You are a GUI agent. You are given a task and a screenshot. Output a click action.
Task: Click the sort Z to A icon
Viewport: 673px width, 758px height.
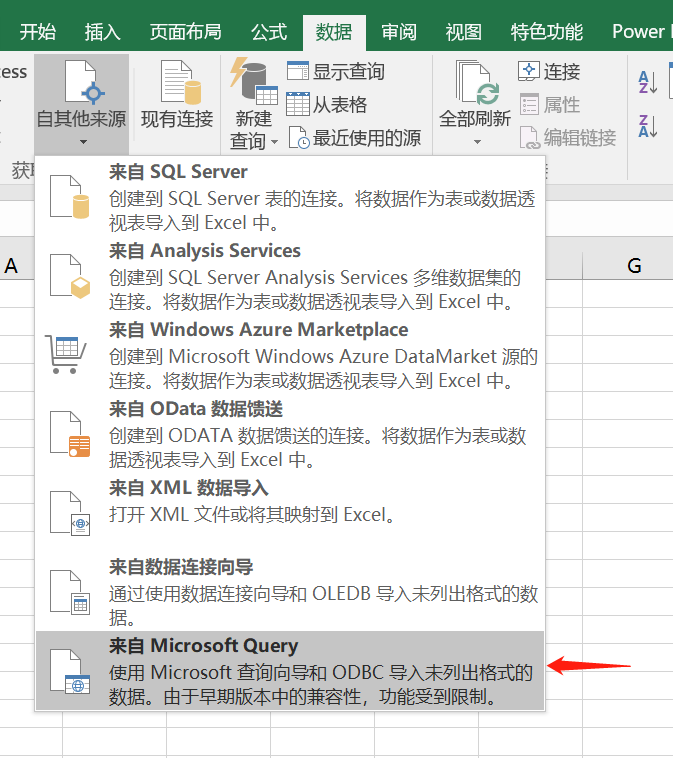(x=648, y=127)
